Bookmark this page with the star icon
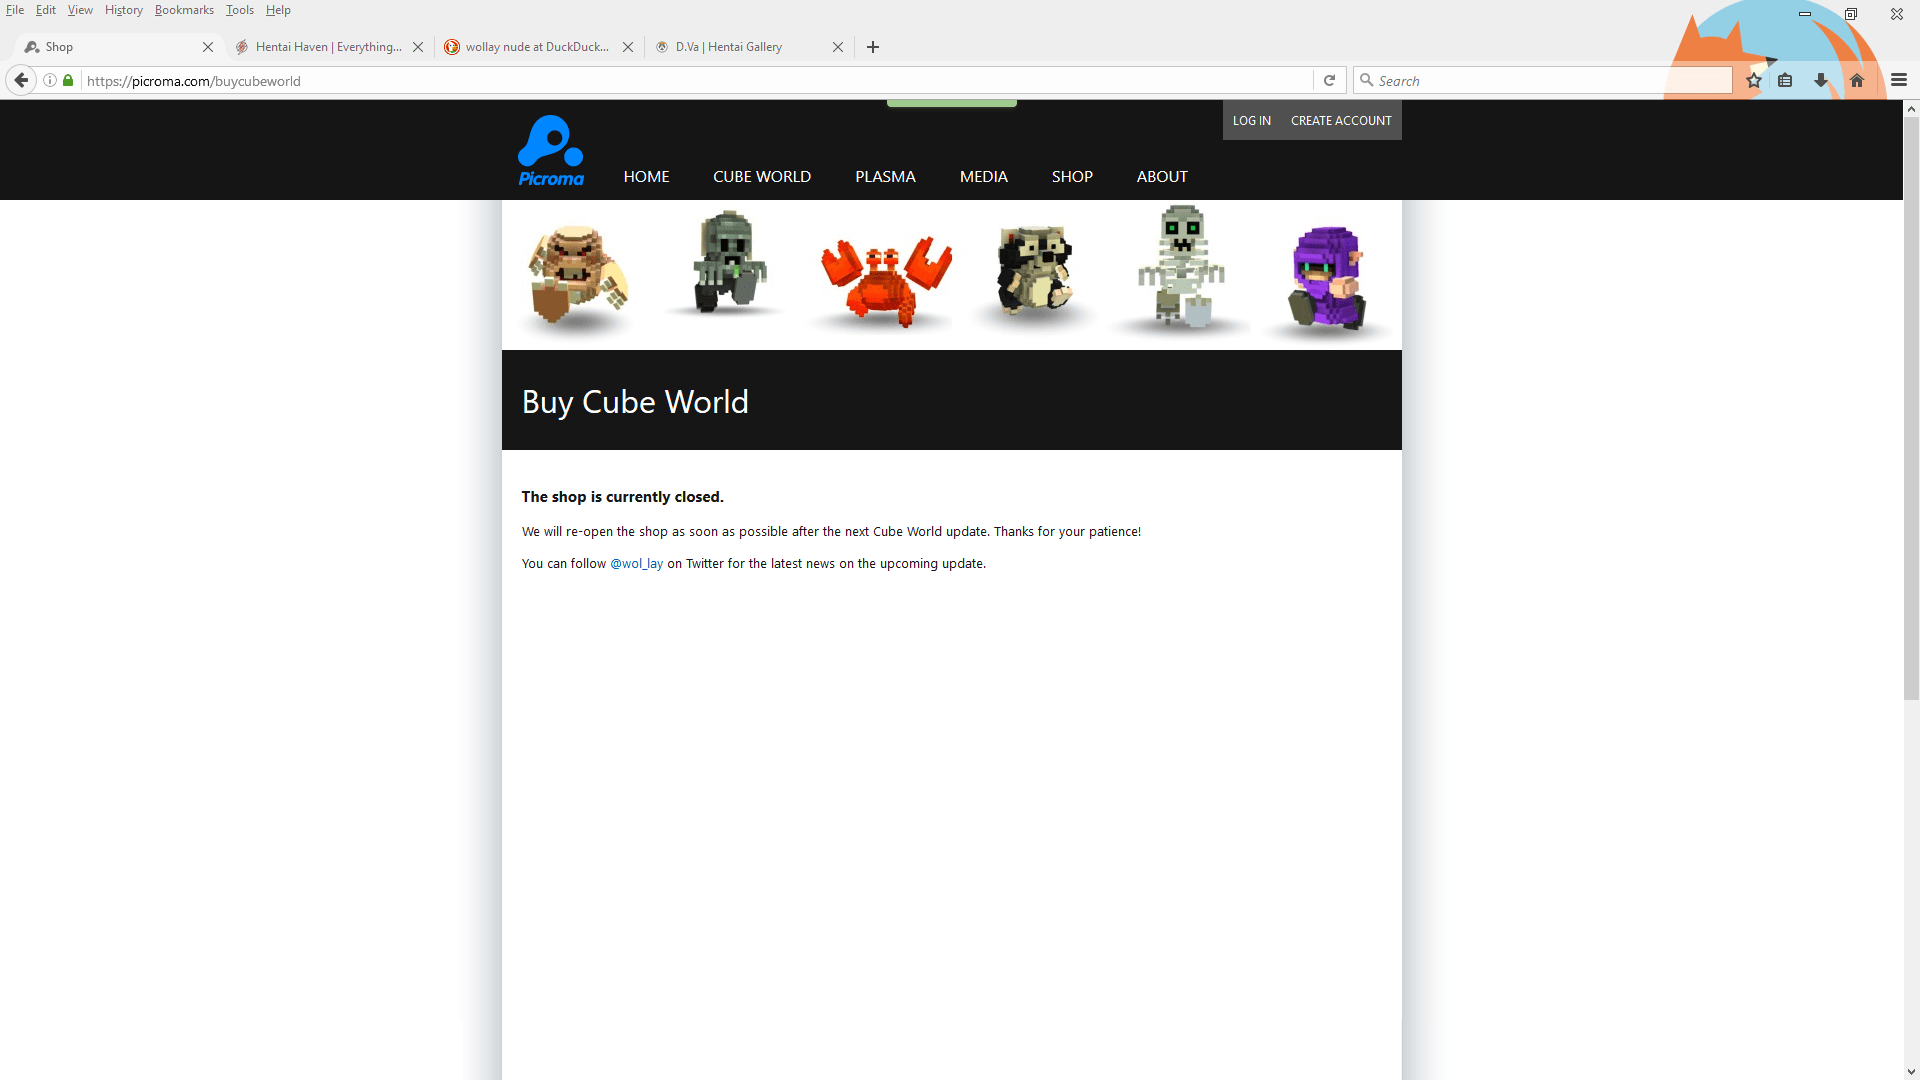This screenshot has height=1080, width=1920. [1753, 80]
